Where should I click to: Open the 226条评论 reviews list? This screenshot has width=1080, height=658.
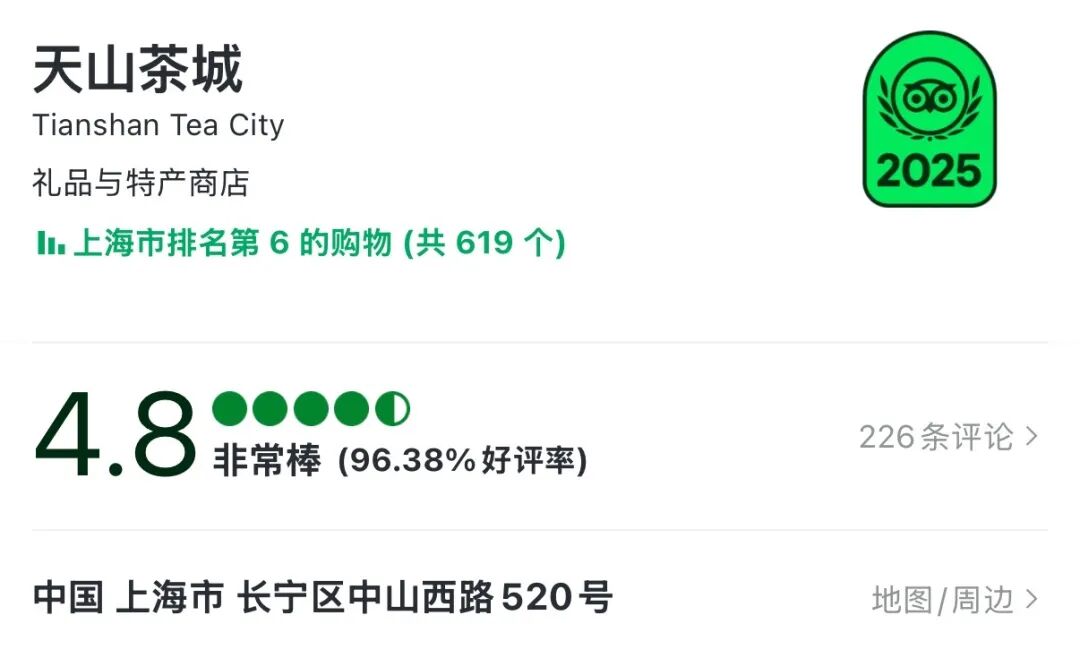click(x=948, y=437)
